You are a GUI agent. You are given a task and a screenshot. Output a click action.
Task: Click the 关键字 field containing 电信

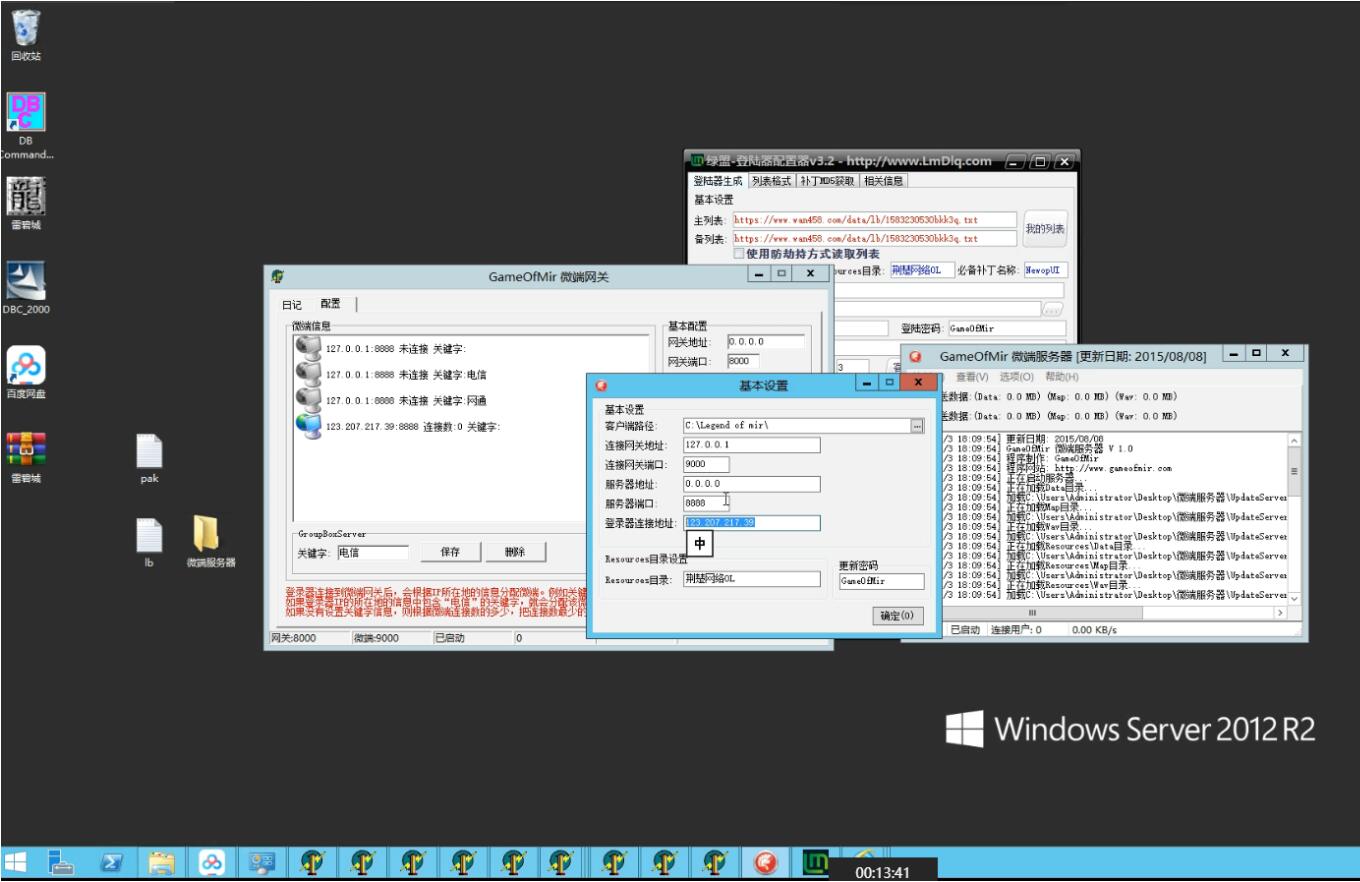coord(372,552)
